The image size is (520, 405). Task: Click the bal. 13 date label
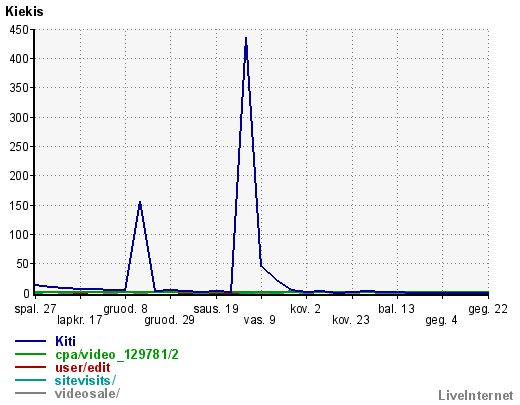396,309
